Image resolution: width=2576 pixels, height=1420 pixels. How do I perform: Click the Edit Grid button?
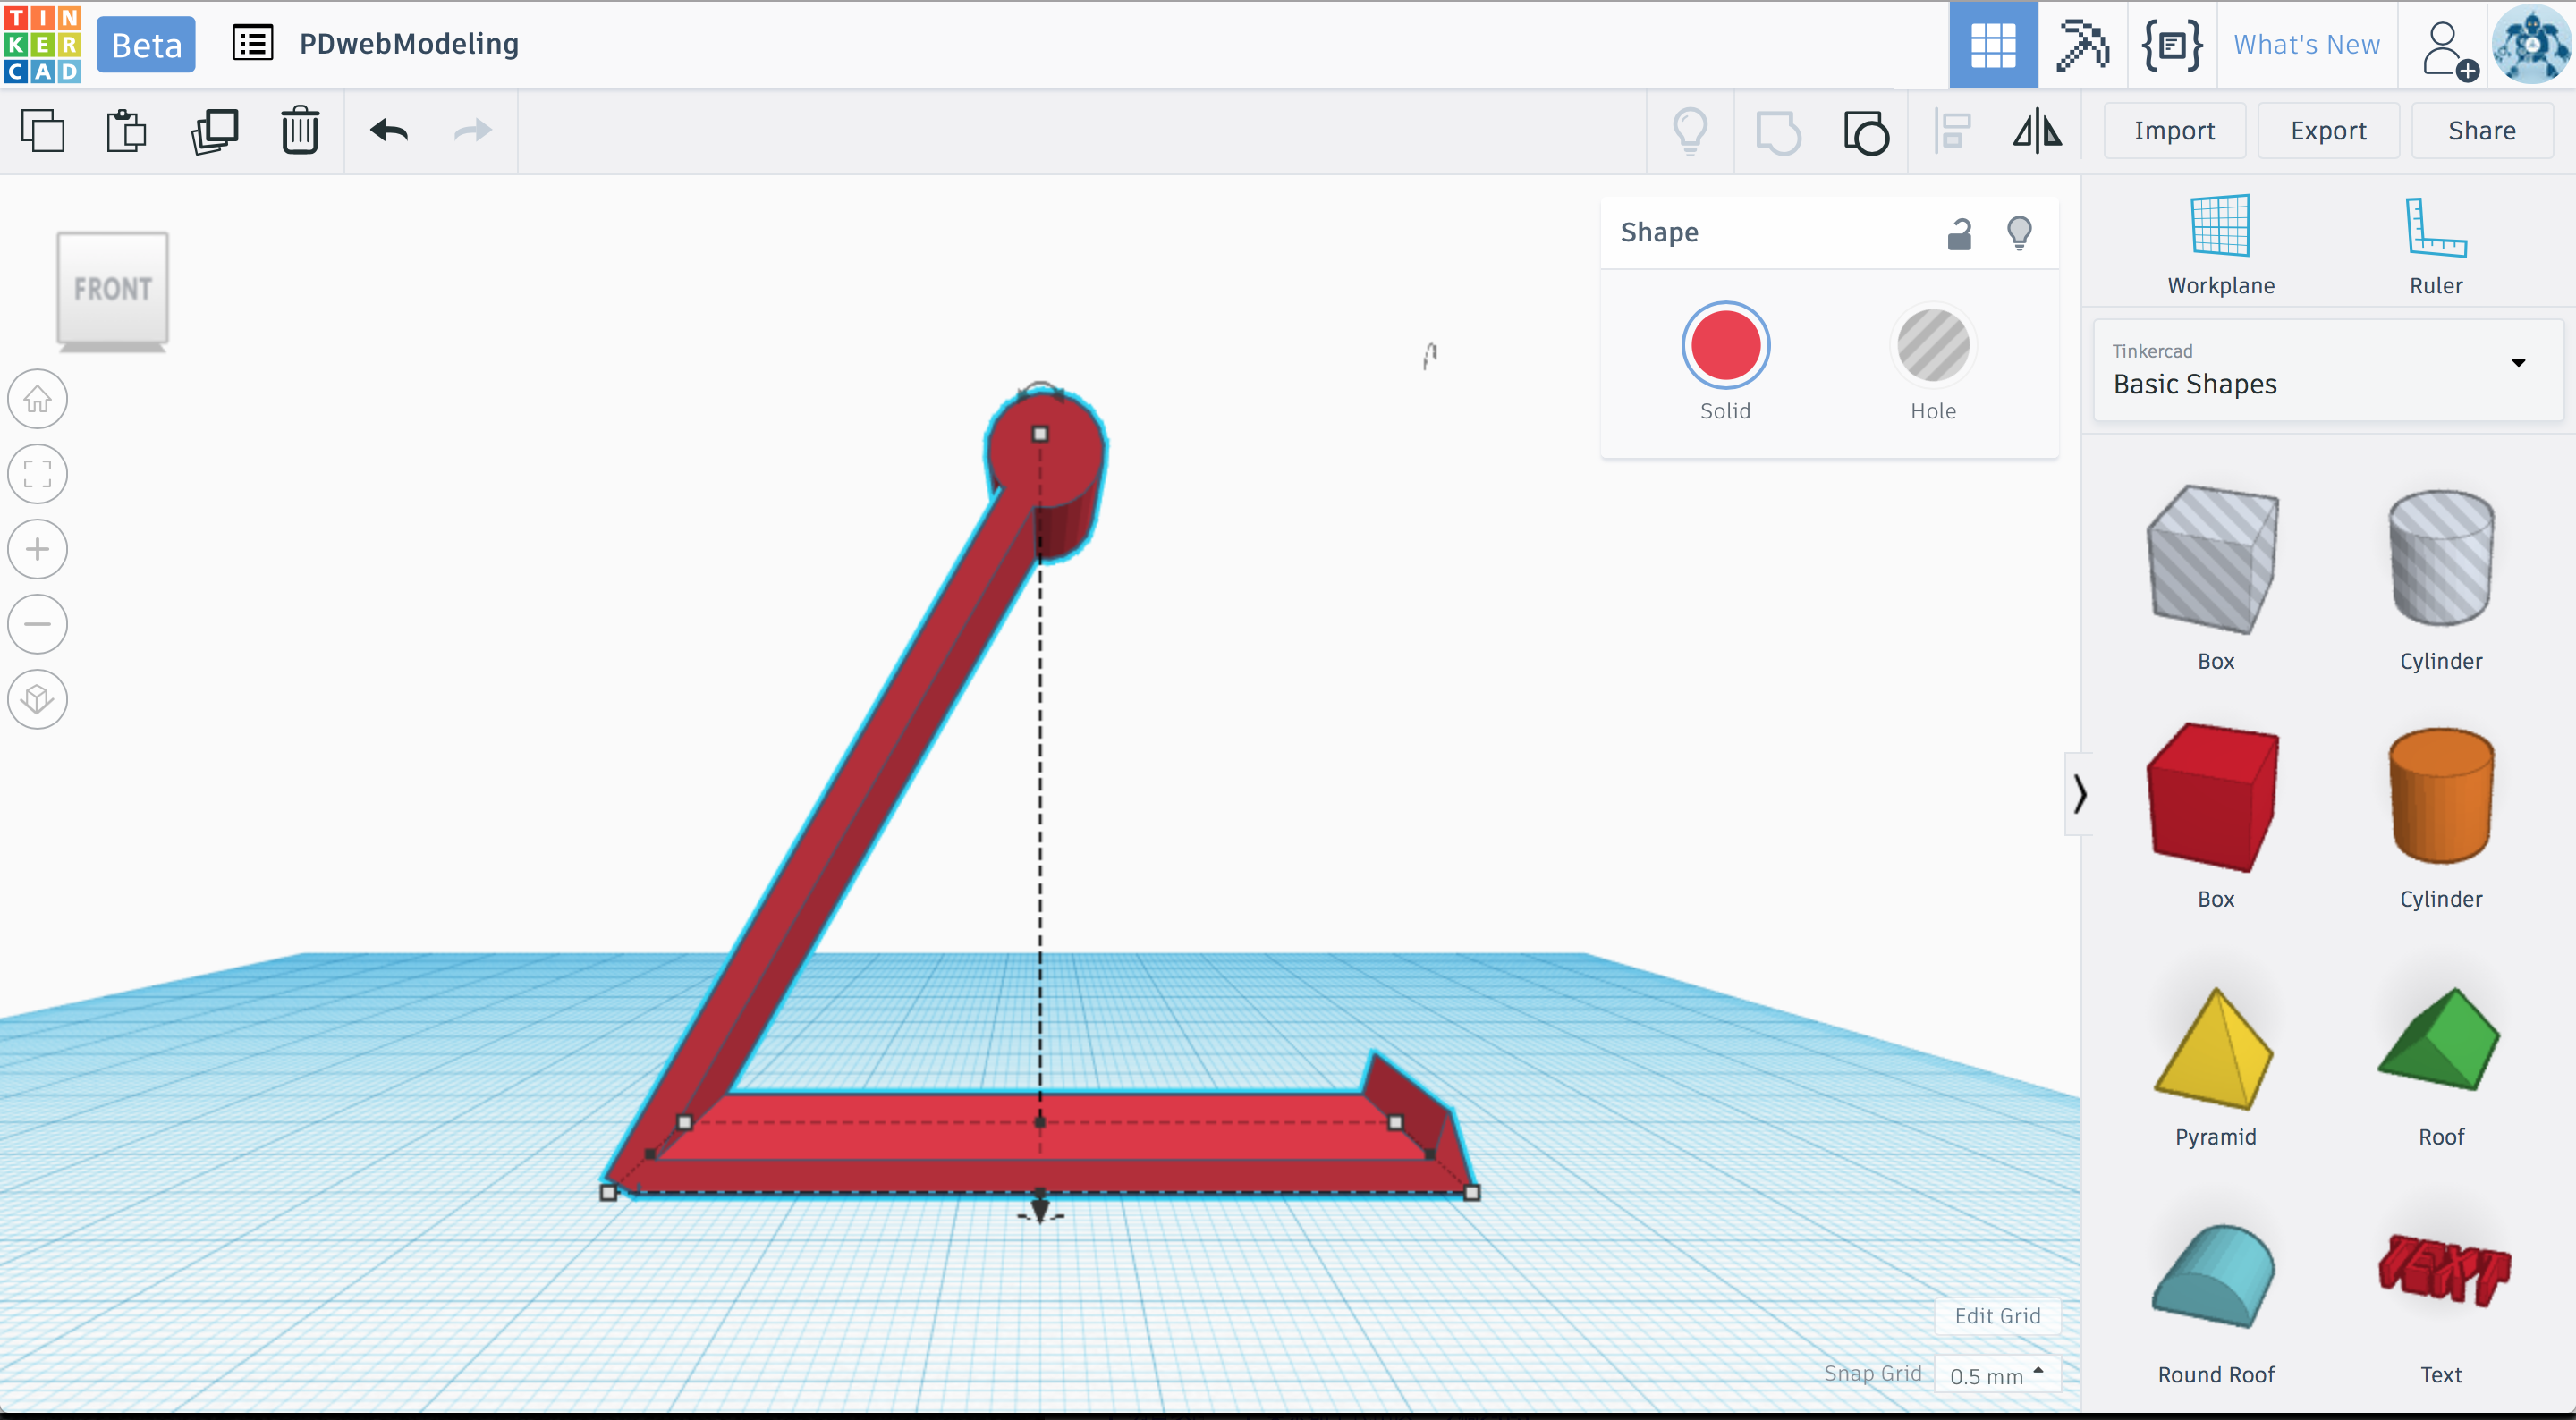[x=1996, y=1316]
